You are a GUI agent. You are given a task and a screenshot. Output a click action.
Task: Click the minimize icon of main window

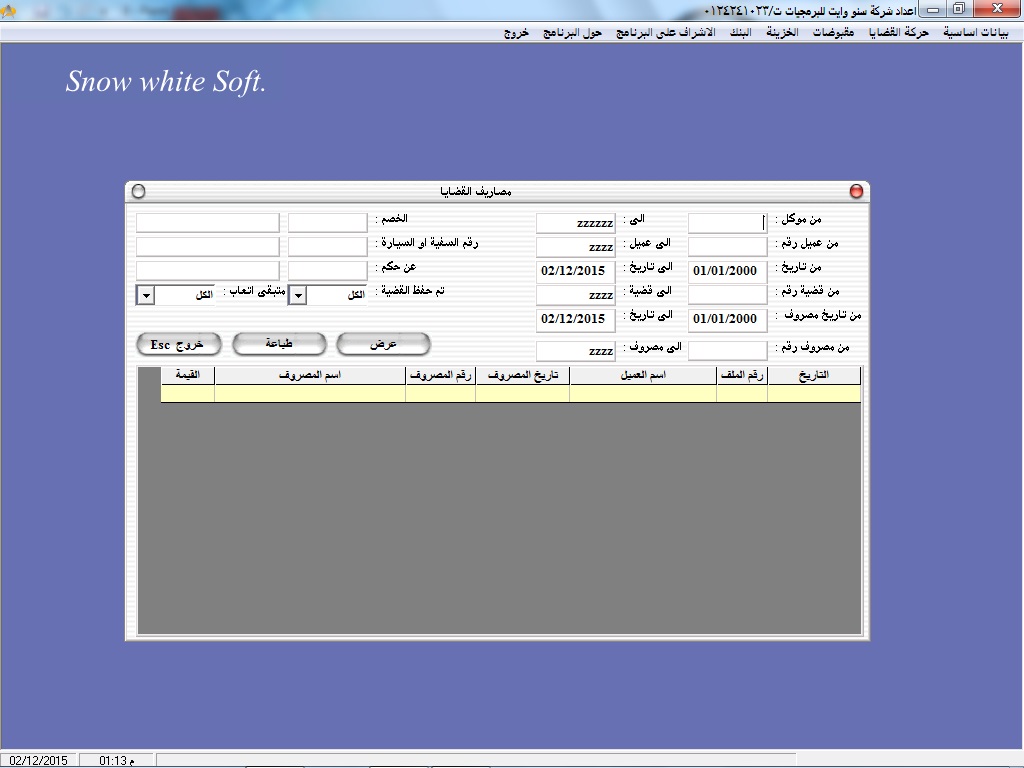point(932,9)
